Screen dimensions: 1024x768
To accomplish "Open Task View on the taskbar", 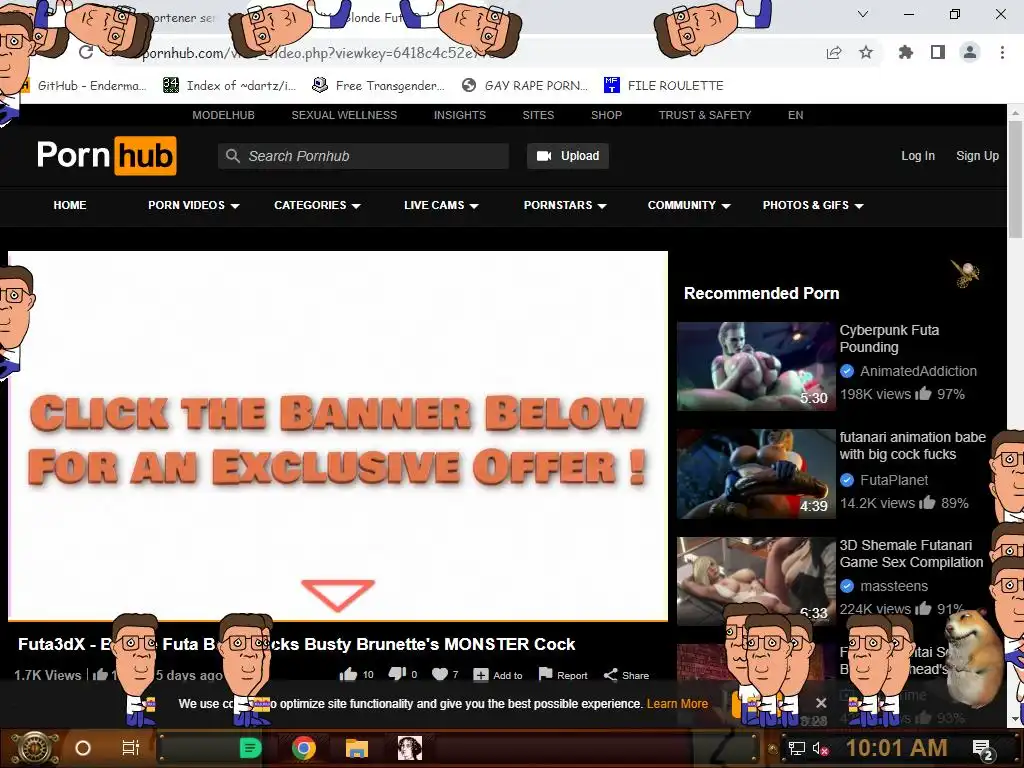I will 131,748.
